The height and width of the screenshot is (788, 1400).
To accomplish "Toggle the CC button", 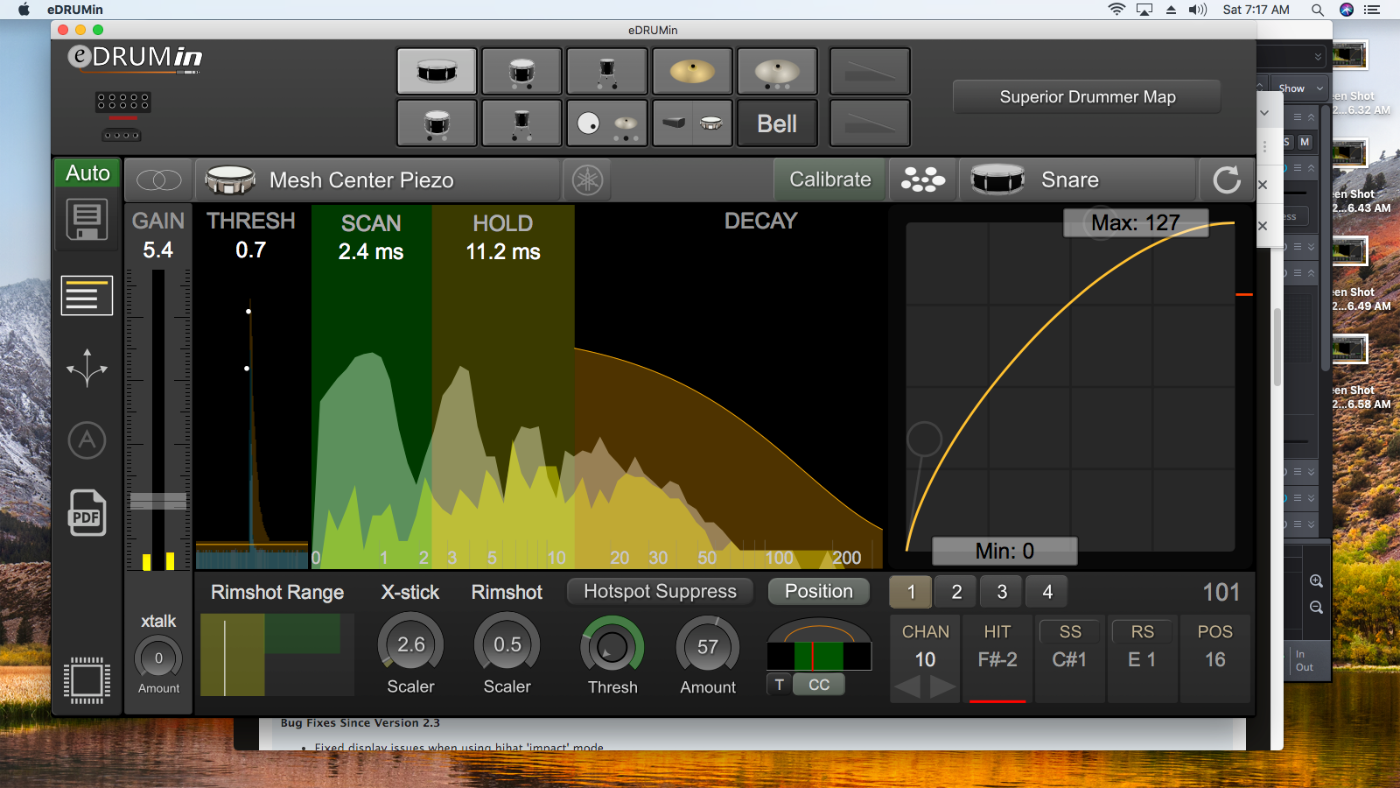I will pos(819,685).
